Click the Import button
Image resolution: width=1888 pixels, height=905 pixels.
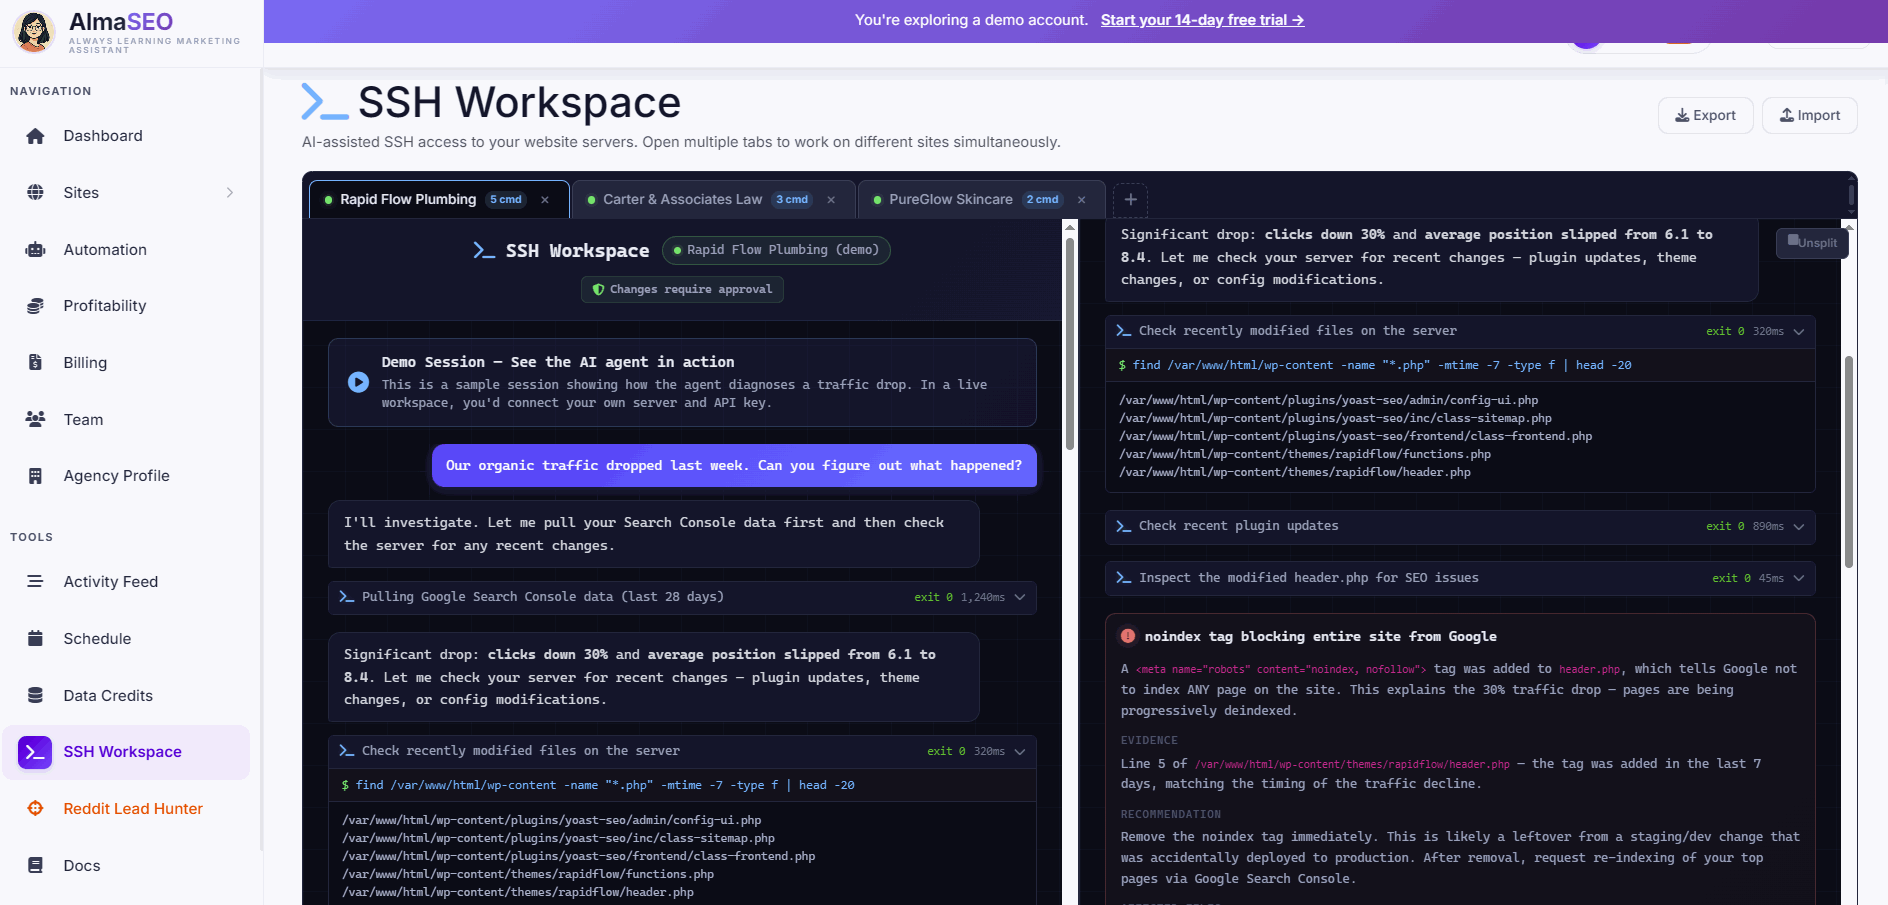point(1809,116)
